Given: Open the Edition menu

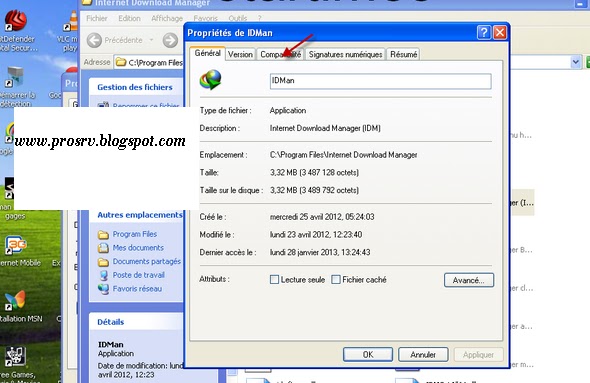Looking at the screenshot, I should (129, 18).
